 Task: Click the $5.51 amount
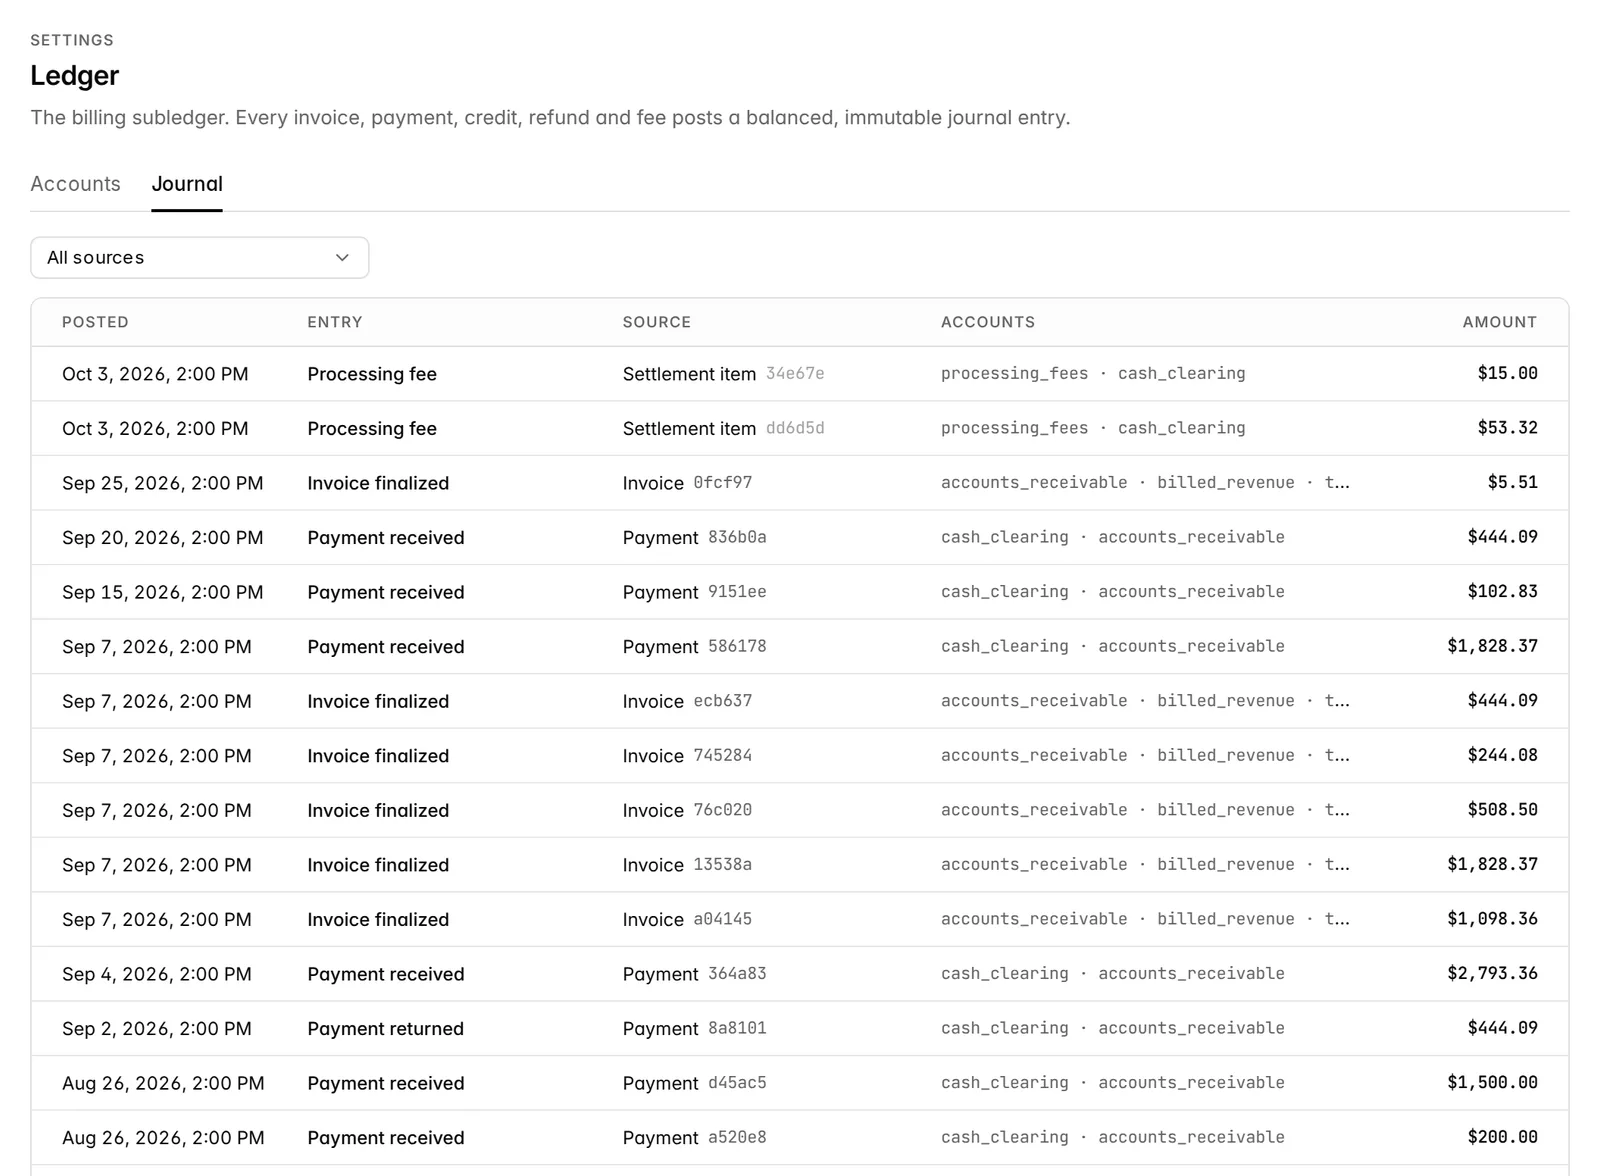1513,482
